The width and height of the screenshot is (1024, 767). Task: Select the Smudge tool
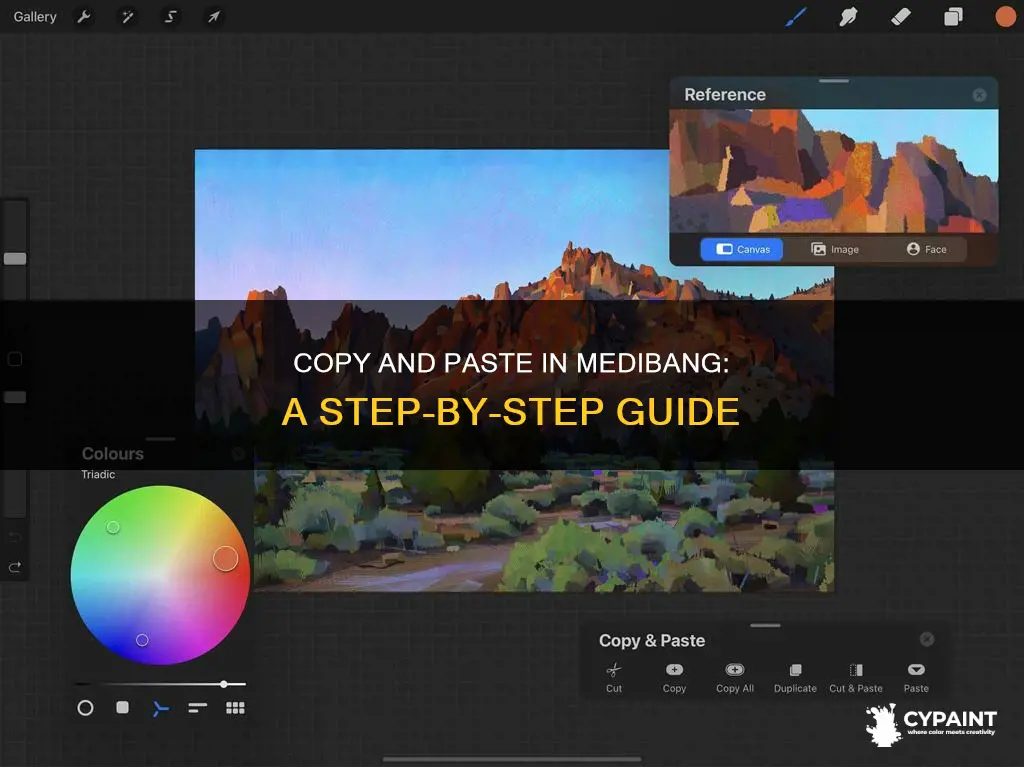(848, 17)
